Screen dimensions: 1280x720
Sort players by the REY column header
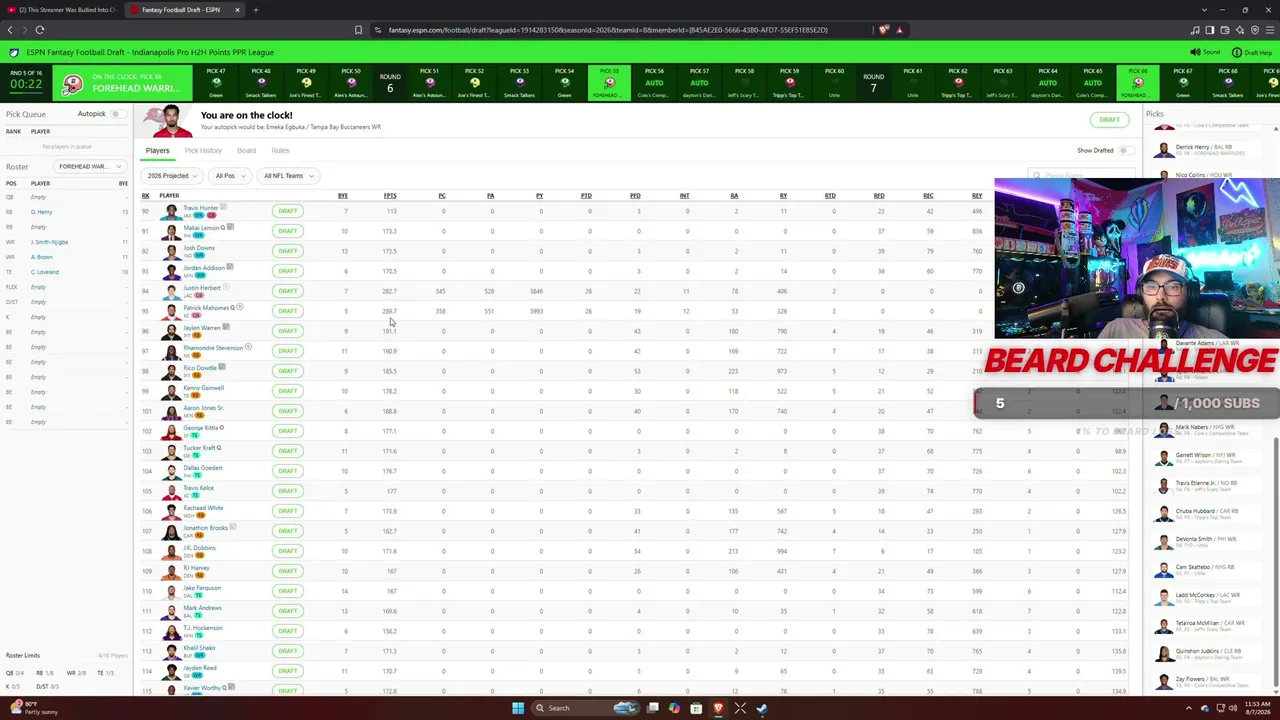(977, 196)
